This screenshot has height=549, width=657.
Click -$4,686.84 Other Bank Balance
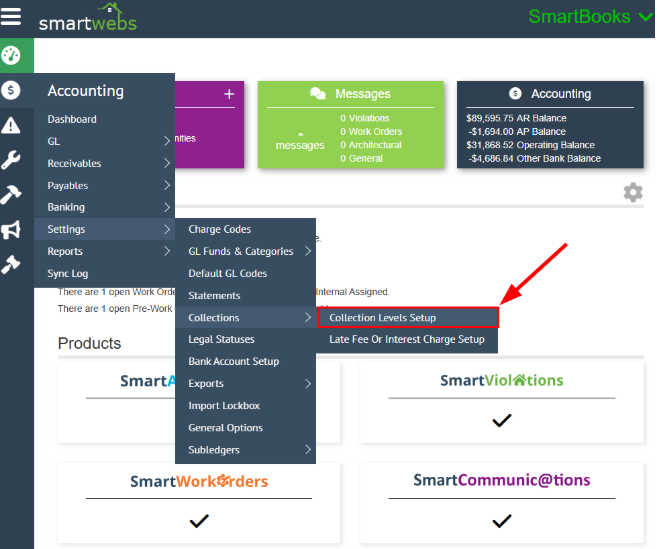[x=535, y=158]
